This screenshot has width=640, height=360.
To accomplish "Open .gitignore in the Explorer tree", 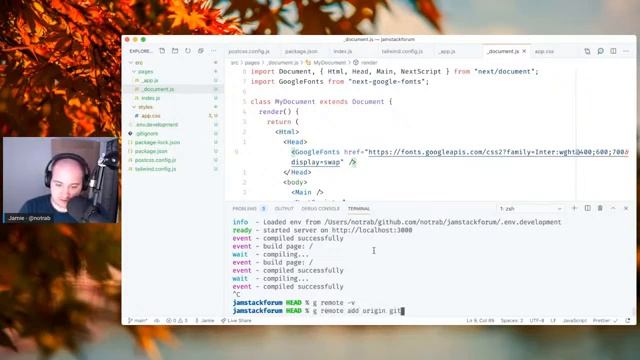I will (x=147, y=133).
